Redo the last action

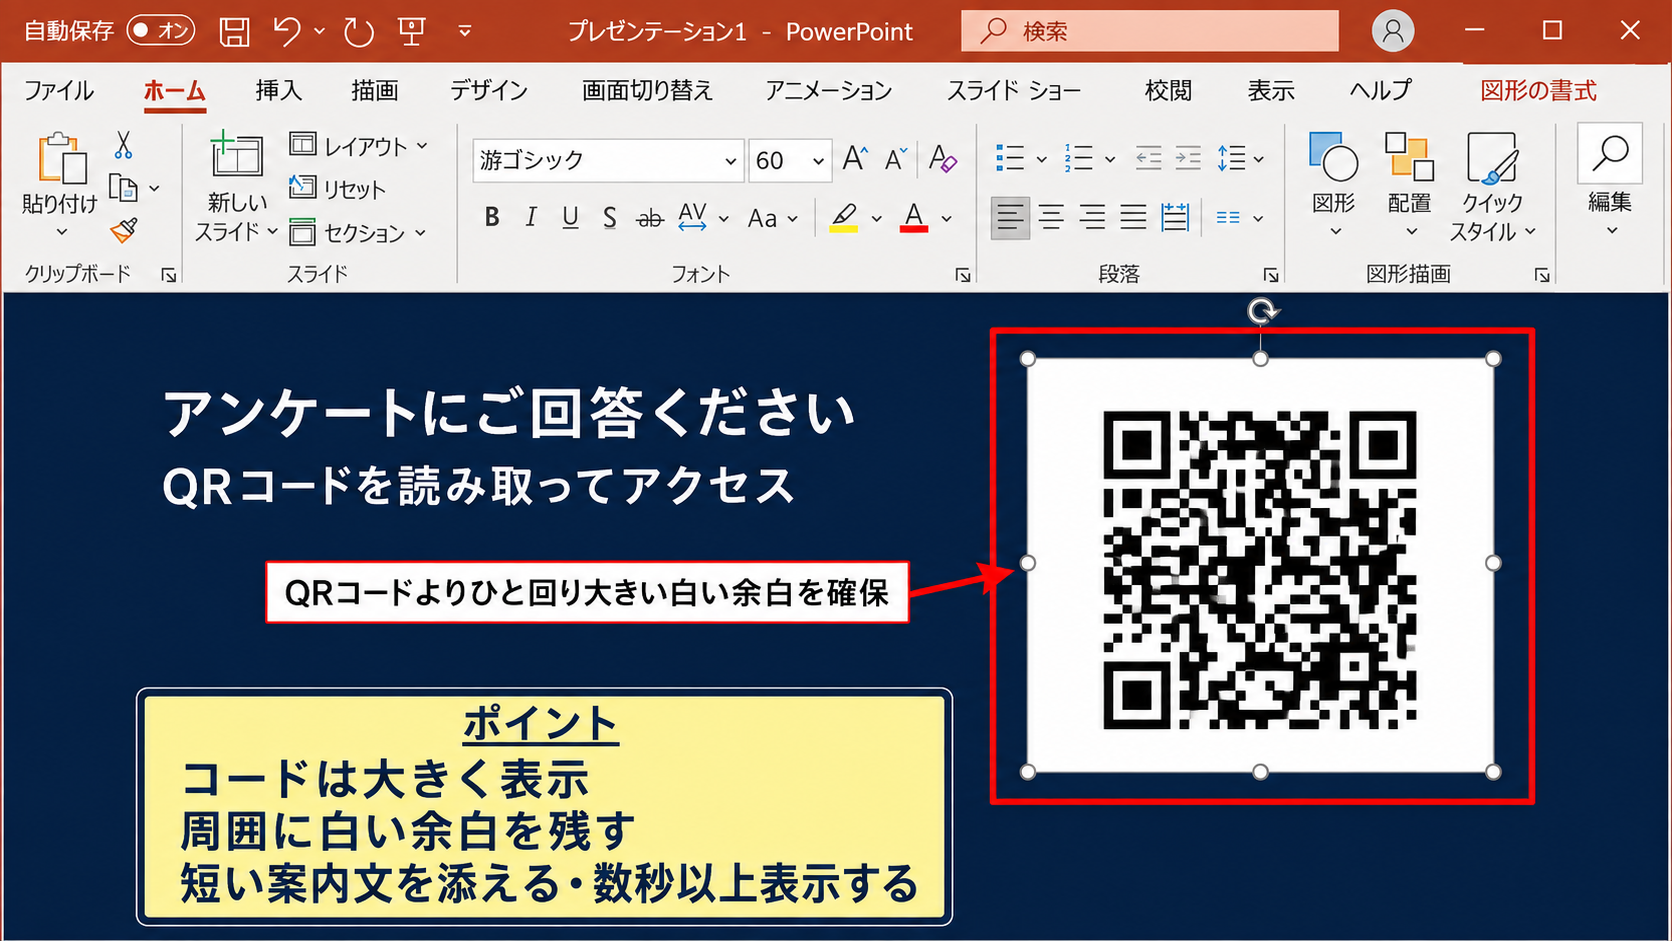(x=358, y=31)
